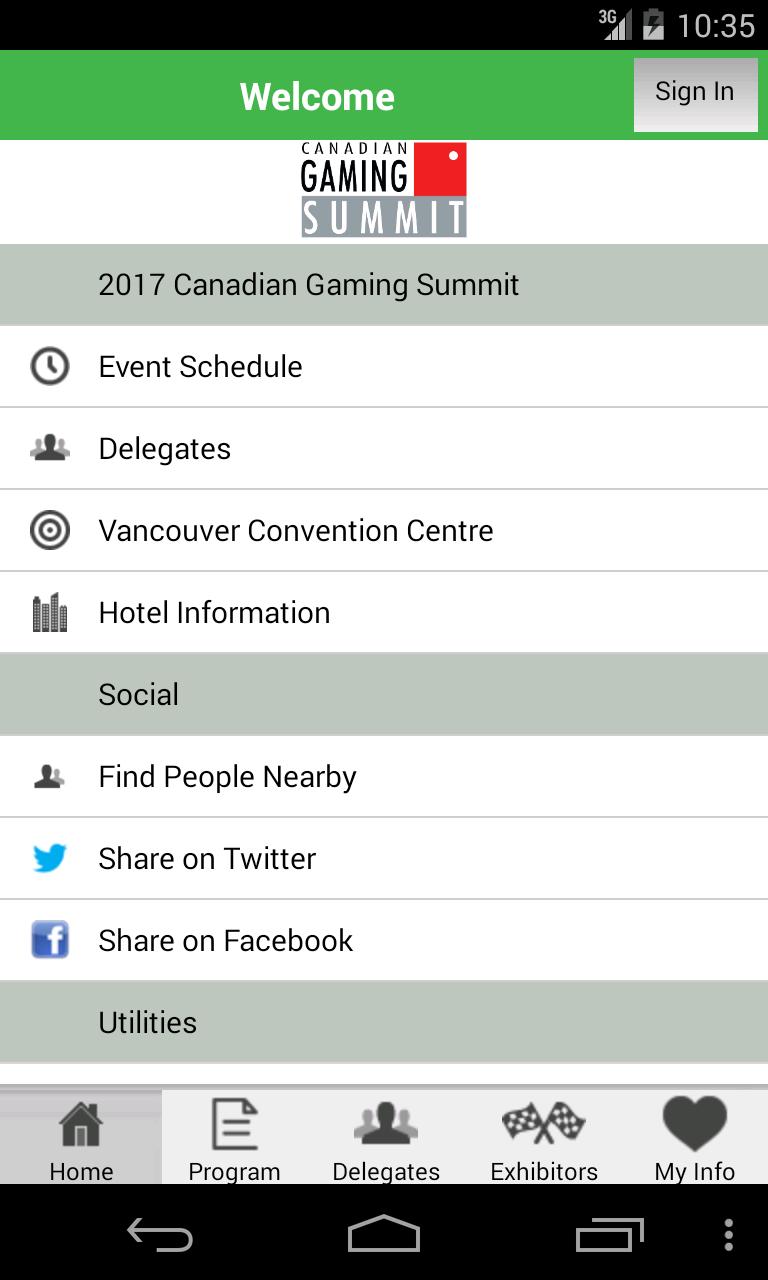Click the Canadian Gaming Summit logo
The width and height of the screenshot is (768, 1280).
pyautogui.click(x=383, y=190)
